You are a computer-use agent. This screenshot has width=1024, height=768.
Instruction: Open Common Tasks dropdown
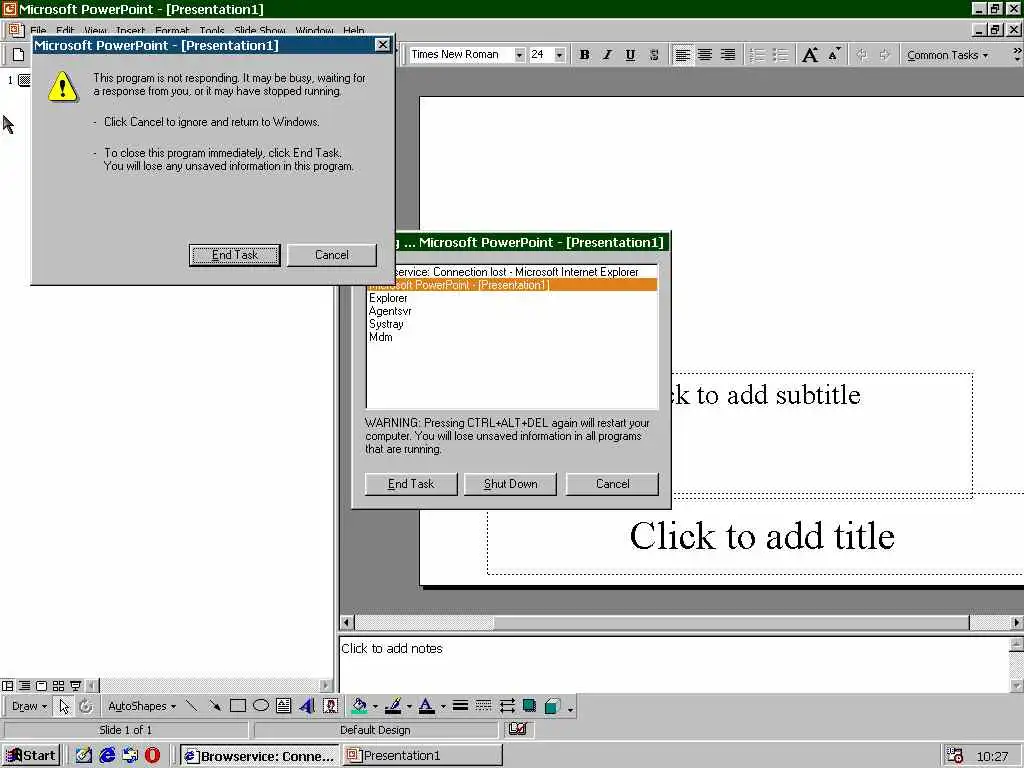coord(947,55)
